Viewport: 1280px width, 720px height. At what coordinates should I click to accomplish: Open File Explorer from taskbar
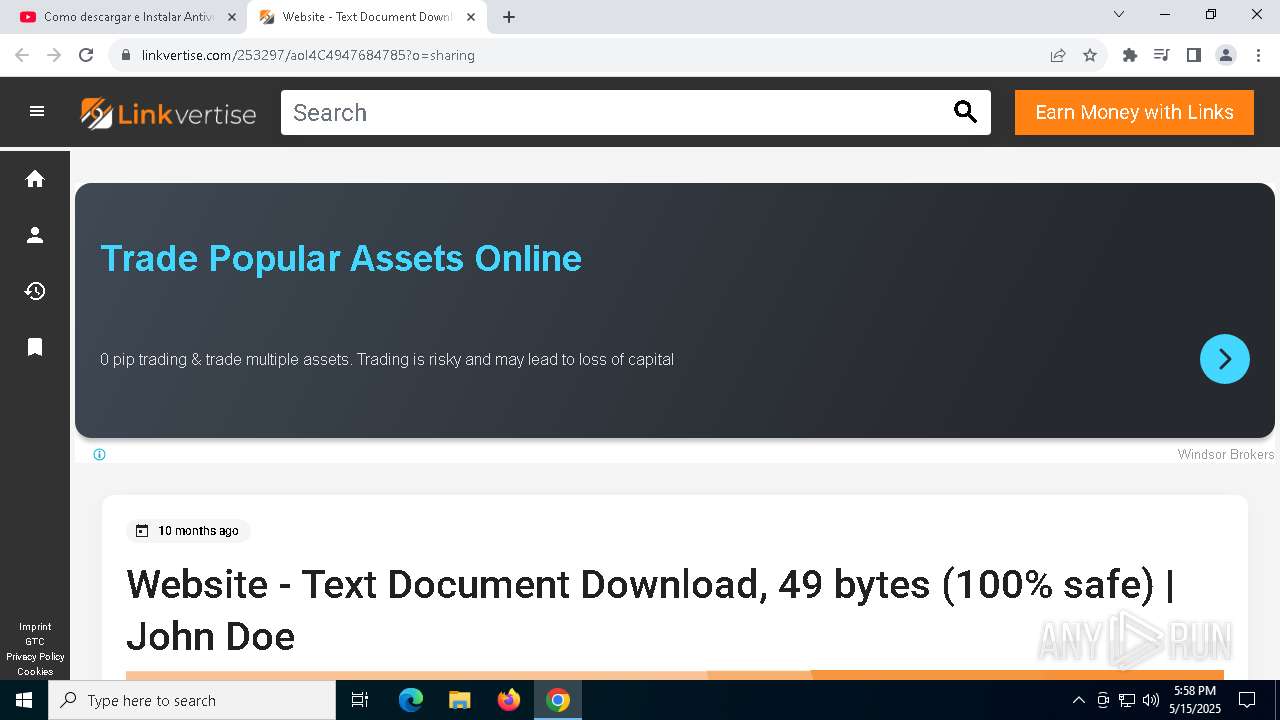pos(460,700)
